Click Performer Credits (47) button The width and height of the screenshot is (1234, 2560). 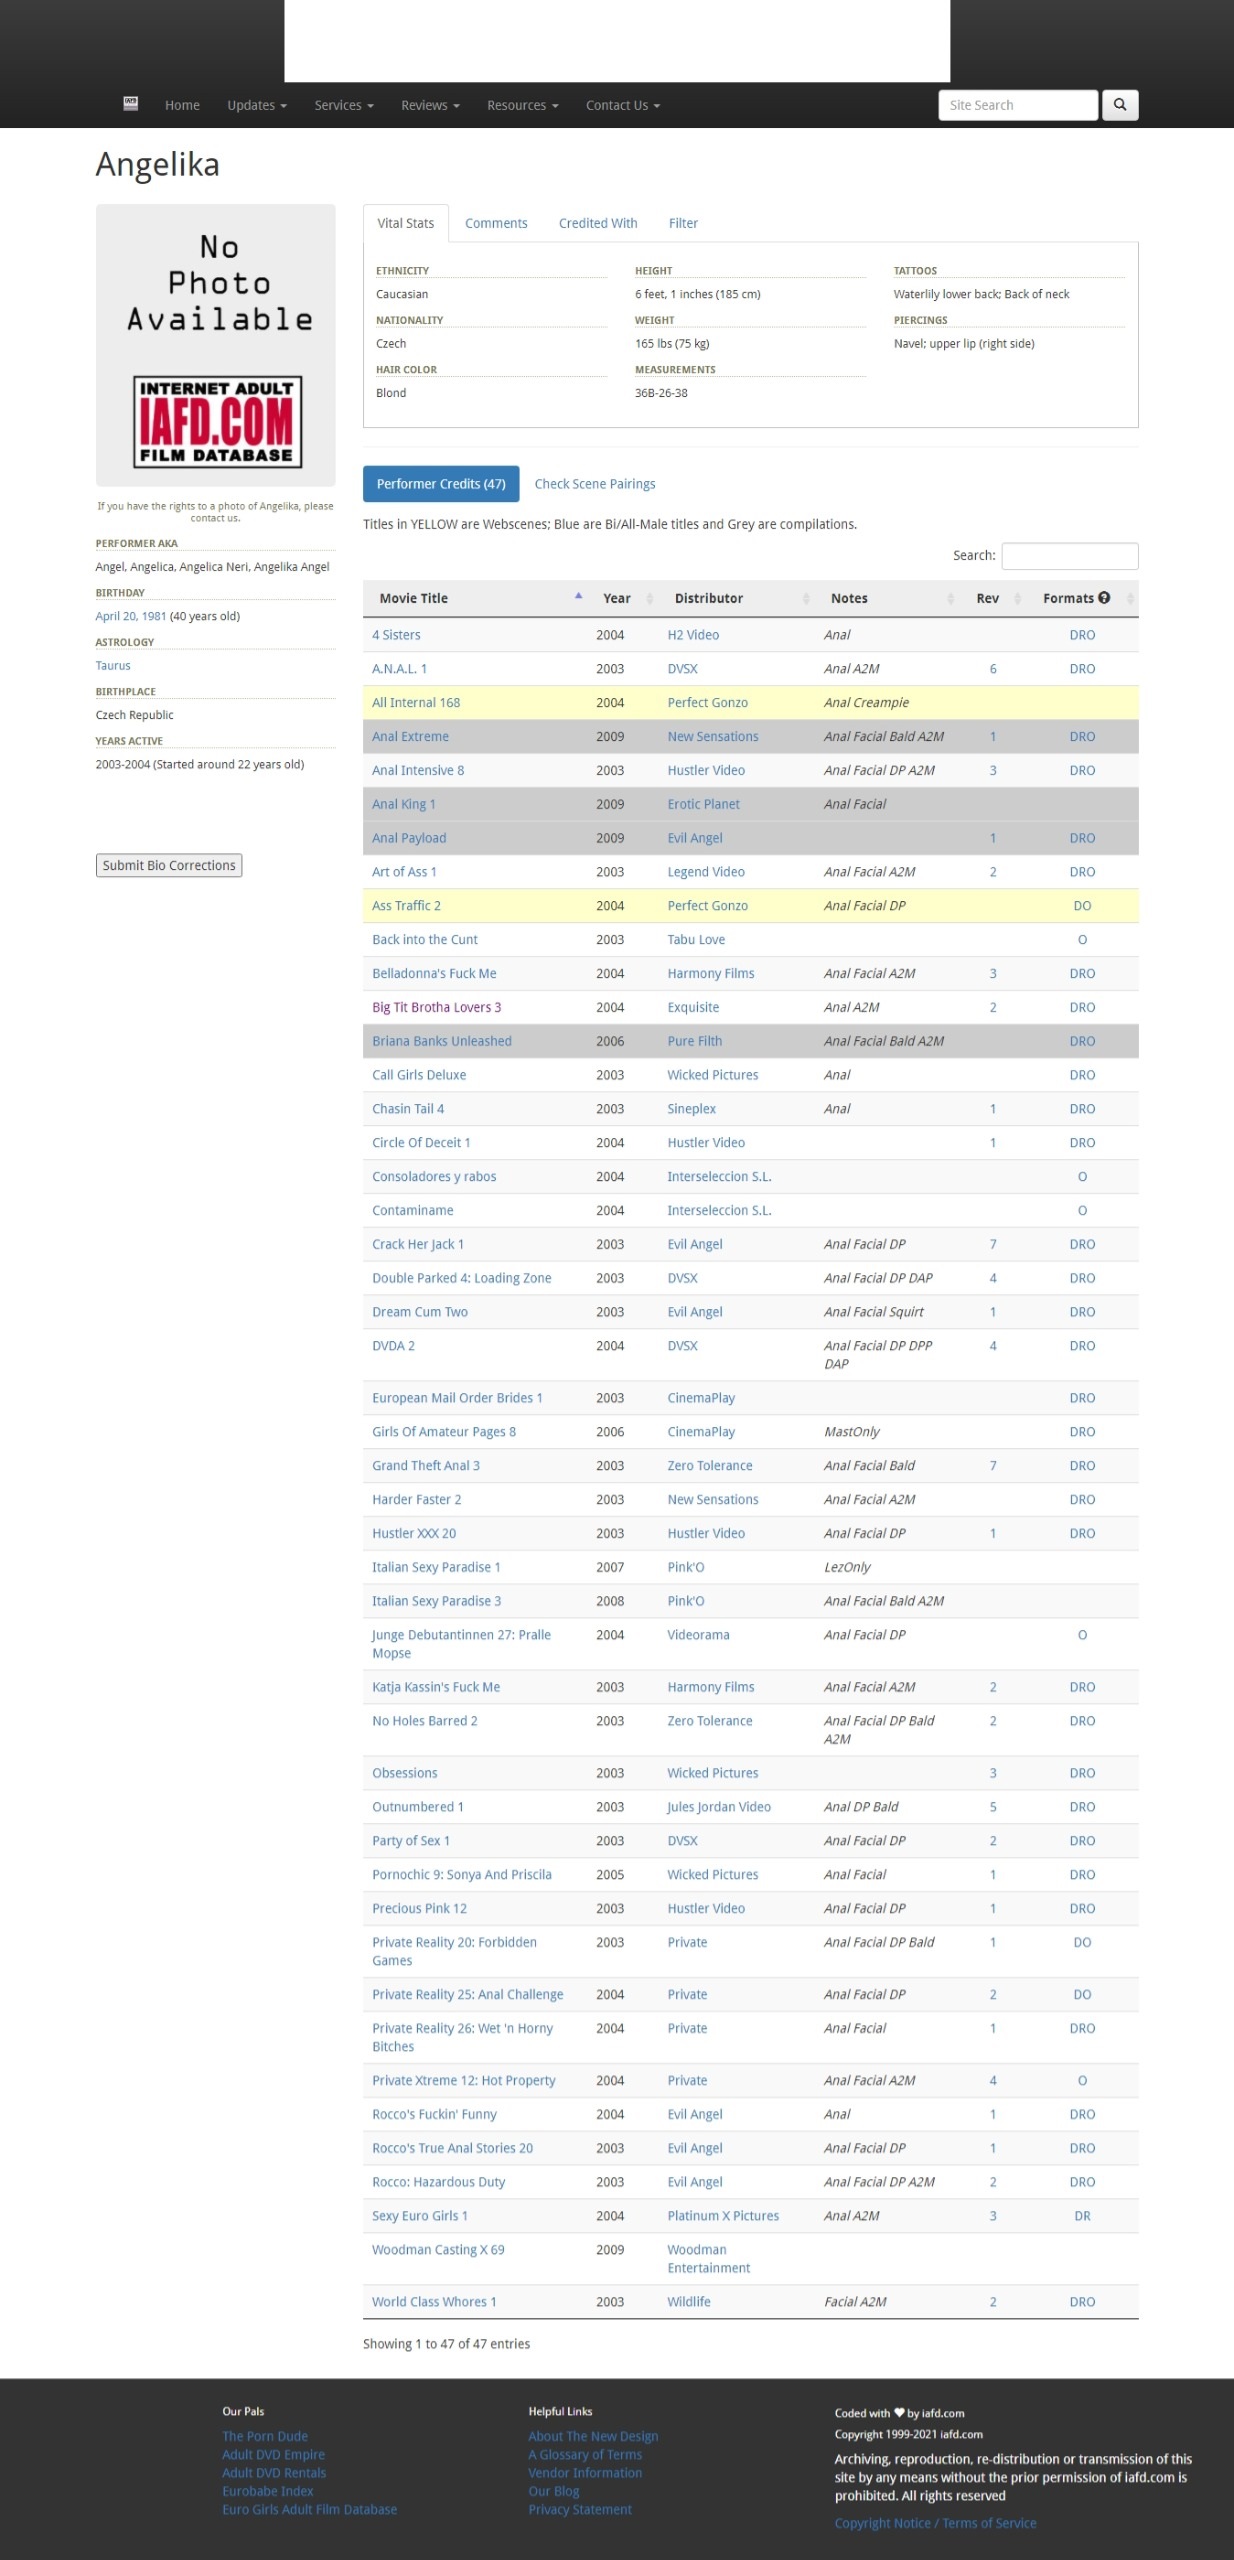click(x=441, y=484)
